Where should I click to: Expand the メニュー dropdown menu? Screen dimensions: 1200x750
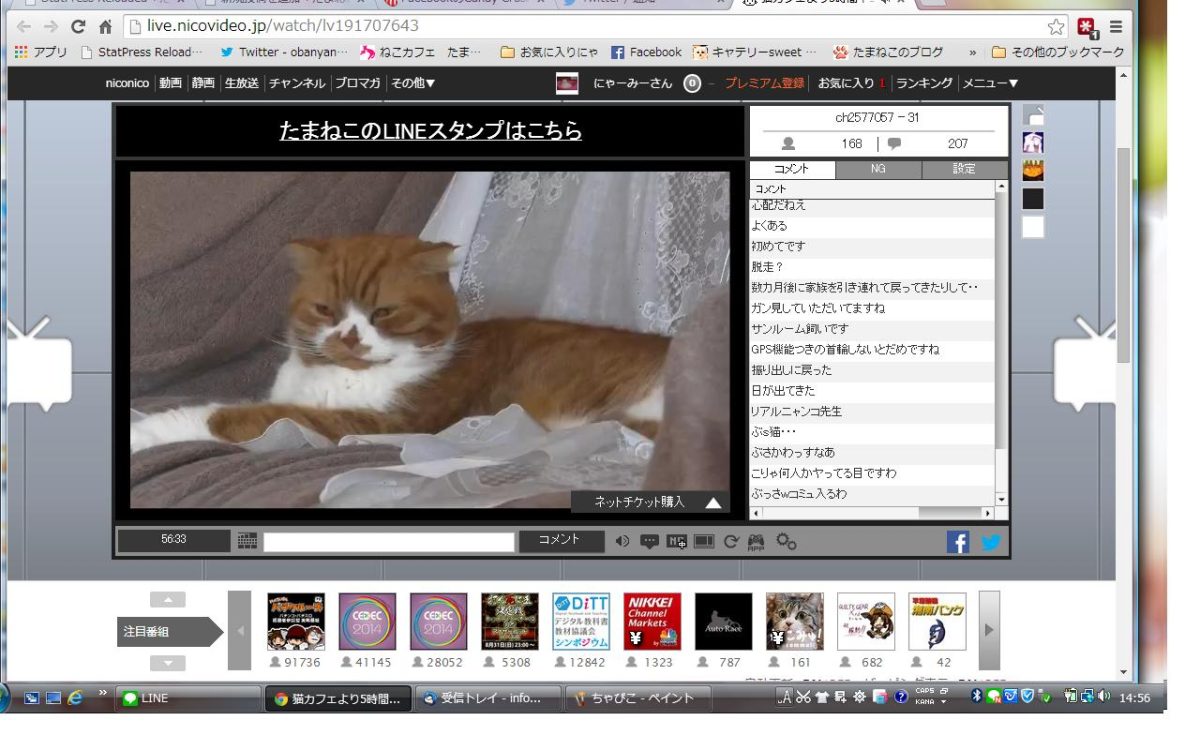[990, 83]
